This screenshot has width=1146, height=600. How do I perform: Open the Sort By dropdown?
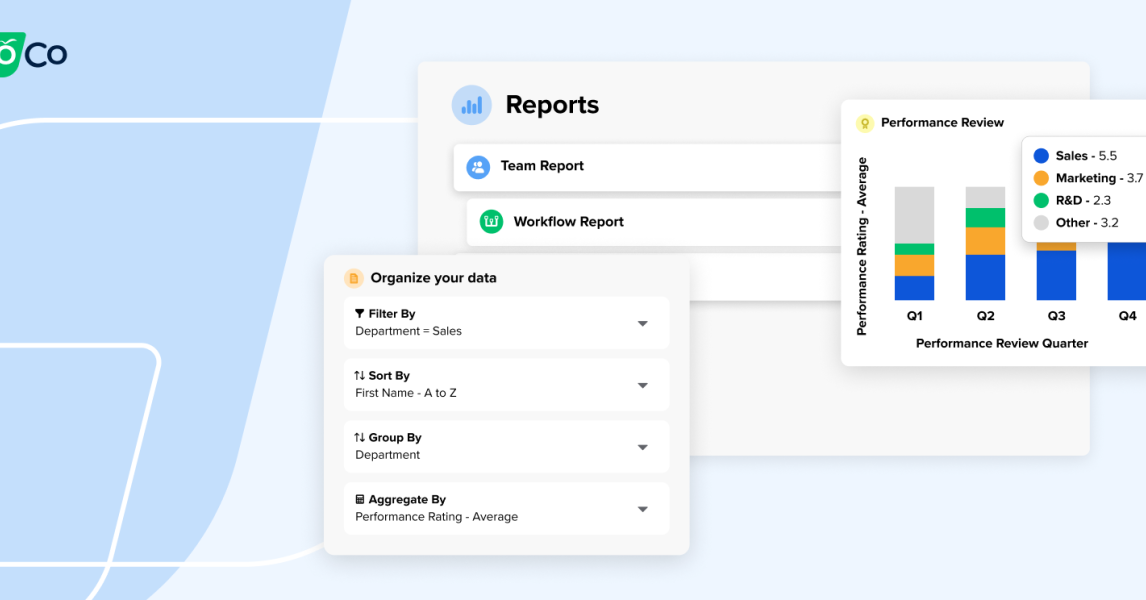(643, 384)
